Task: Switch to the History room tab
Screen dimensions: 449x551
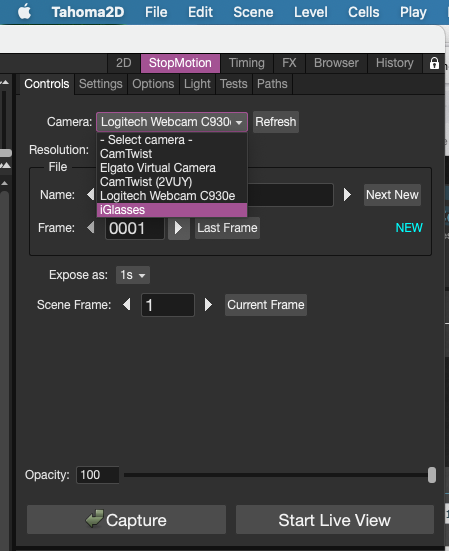Action: 395,63
